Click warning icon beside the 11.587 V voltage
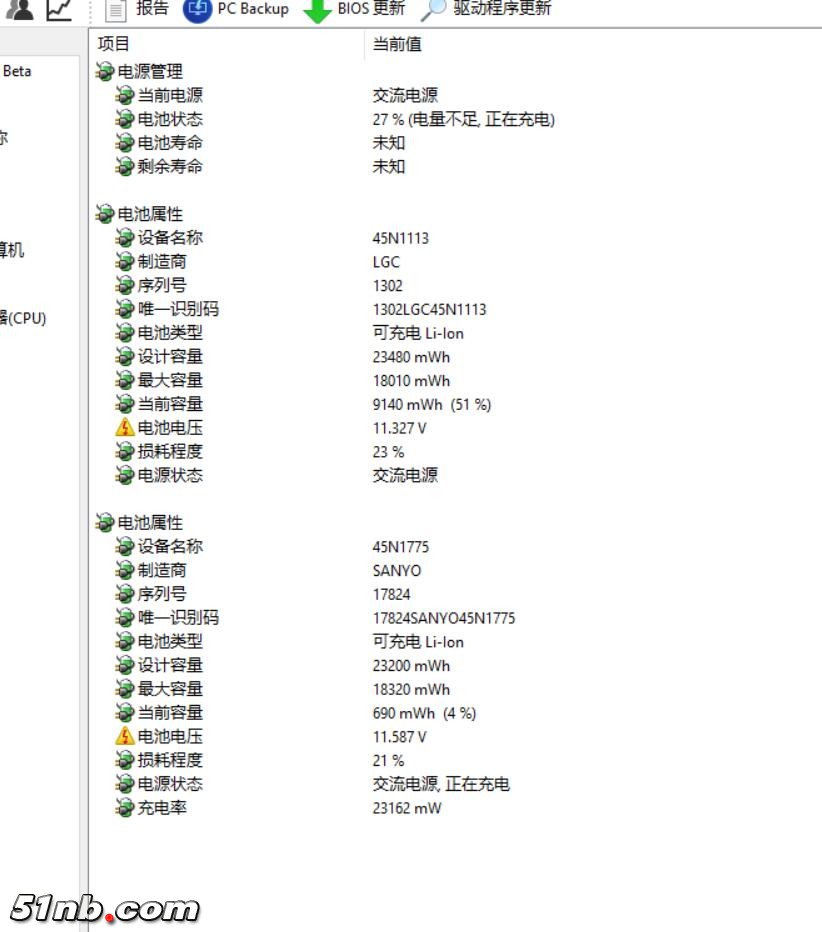The image size is (822, 932). click(x=124, y=737)
